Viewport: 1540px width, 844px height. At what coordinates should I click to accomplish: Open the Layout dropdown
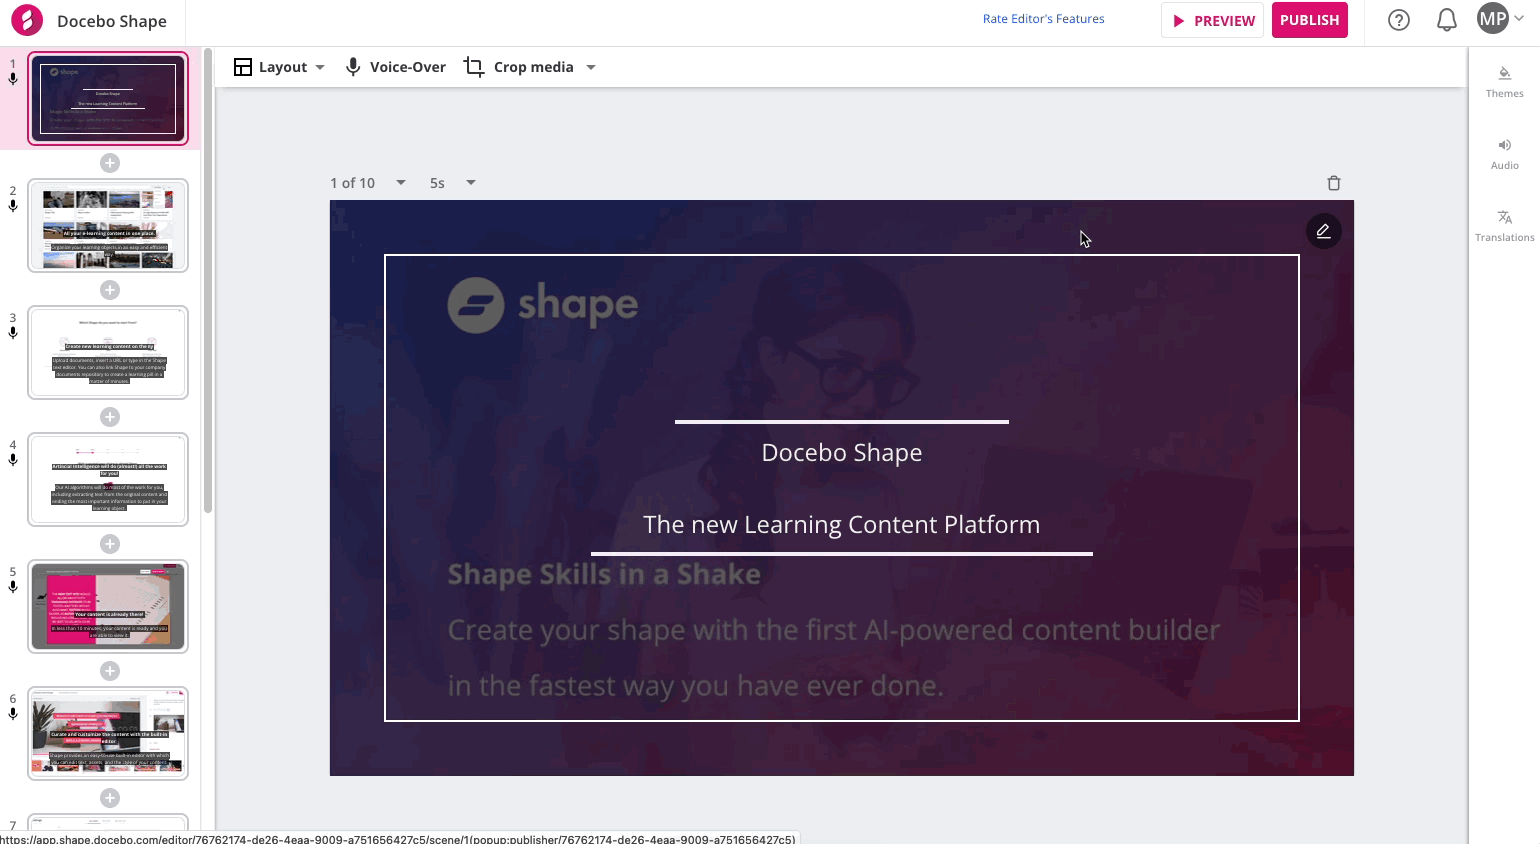[279, 67]
